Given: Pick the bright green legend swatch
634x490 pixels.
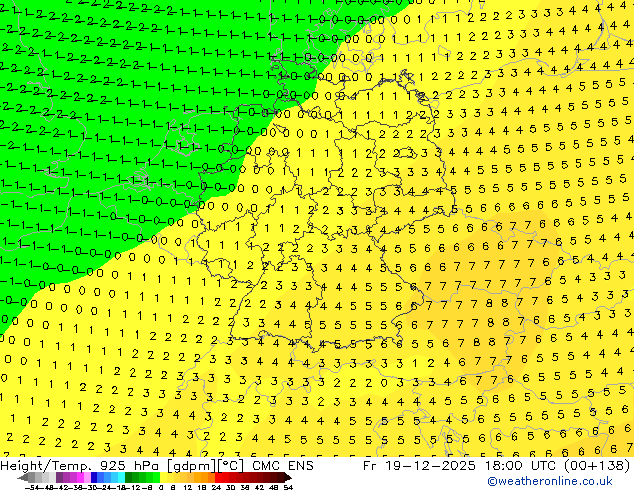Looking at the screenshot, I should [156, 477].
